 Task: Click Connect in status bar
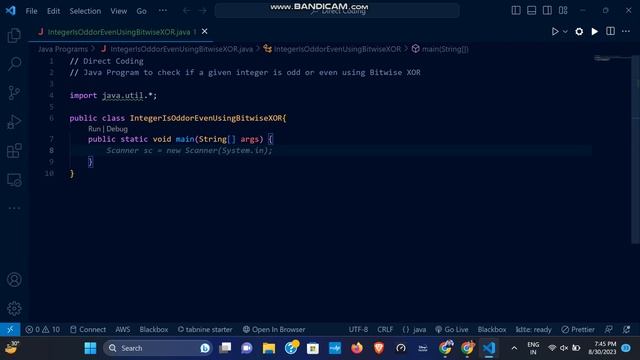(88, 329)
